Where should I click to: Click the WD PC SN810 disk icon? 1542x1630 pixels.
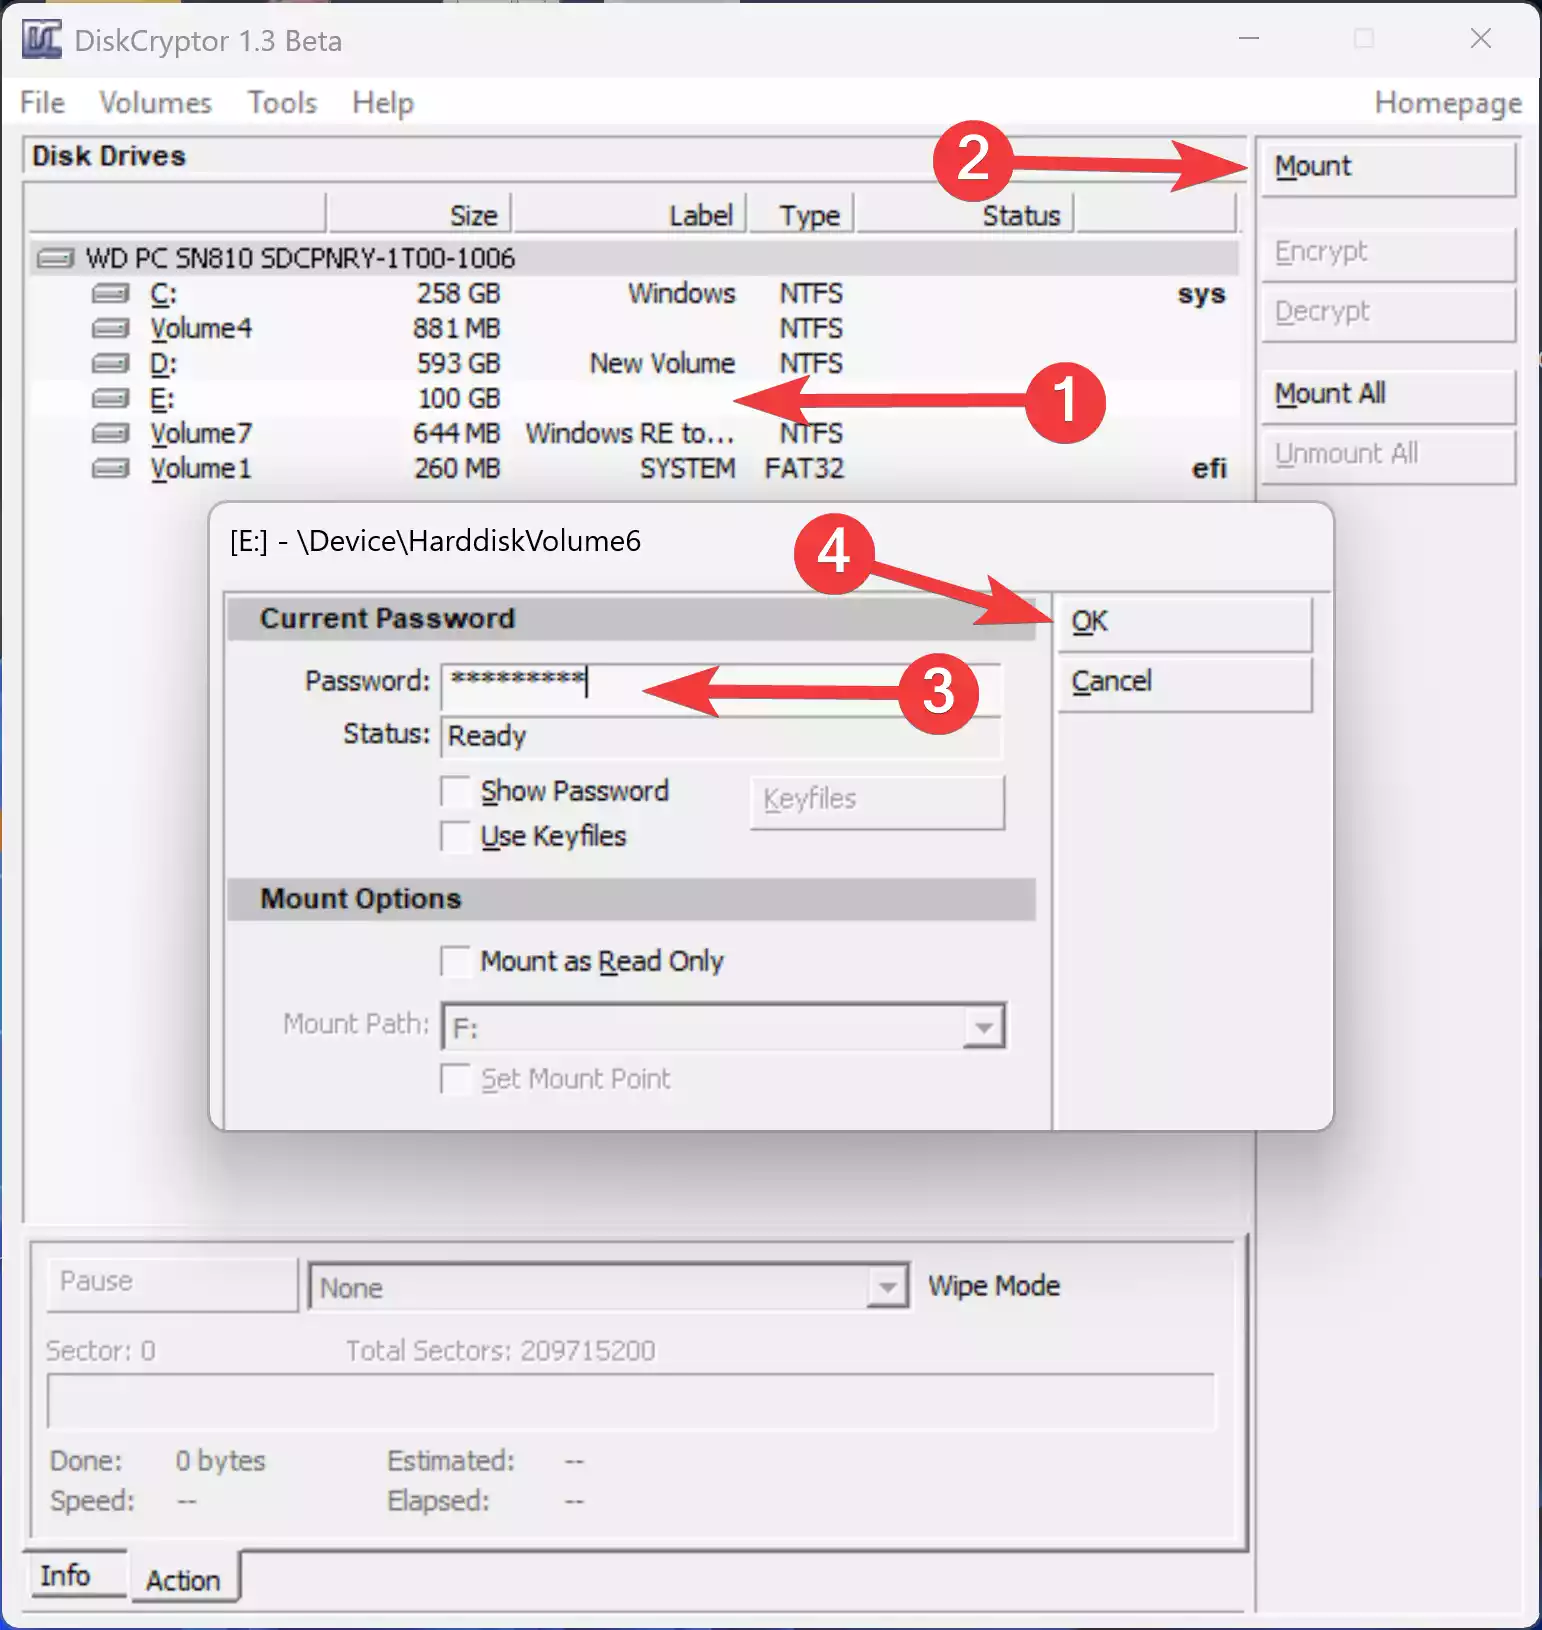55,259
